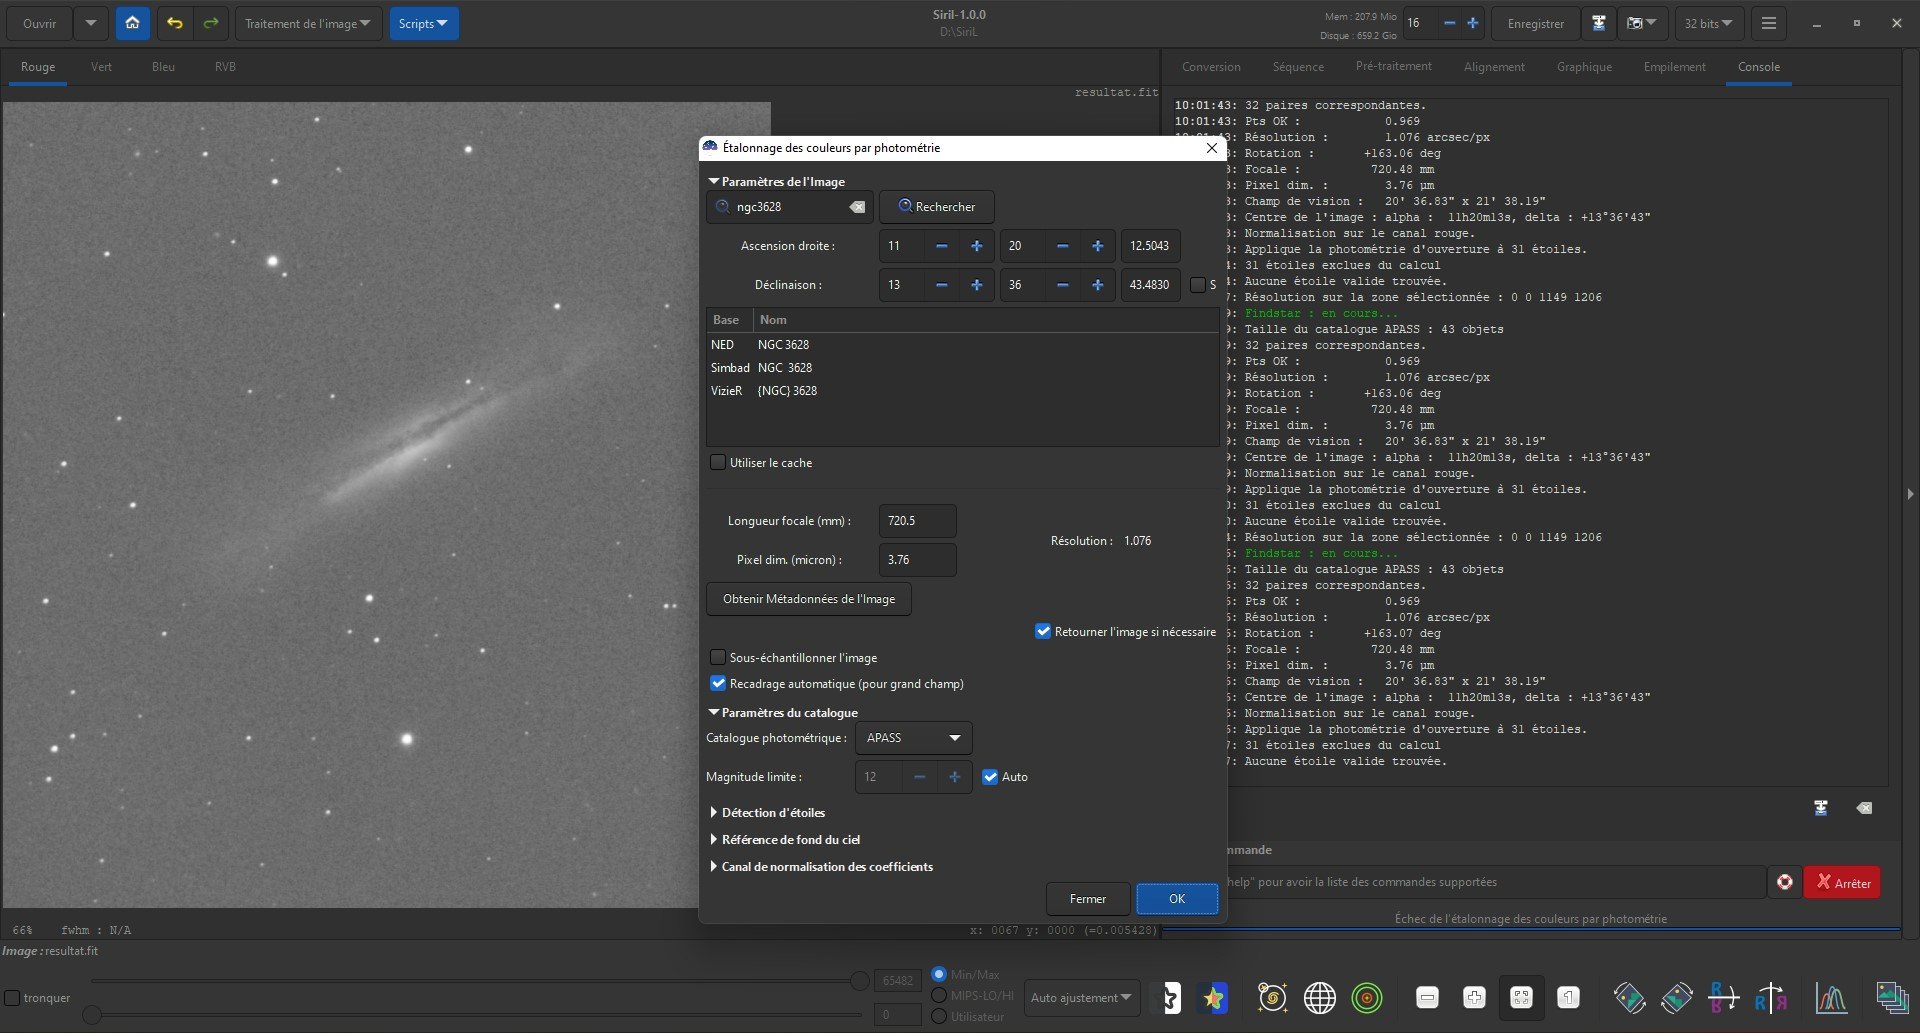Increase the right ascension hours with plus
Viewport: 1920px width, 1033px height.
tap(977, 246)
